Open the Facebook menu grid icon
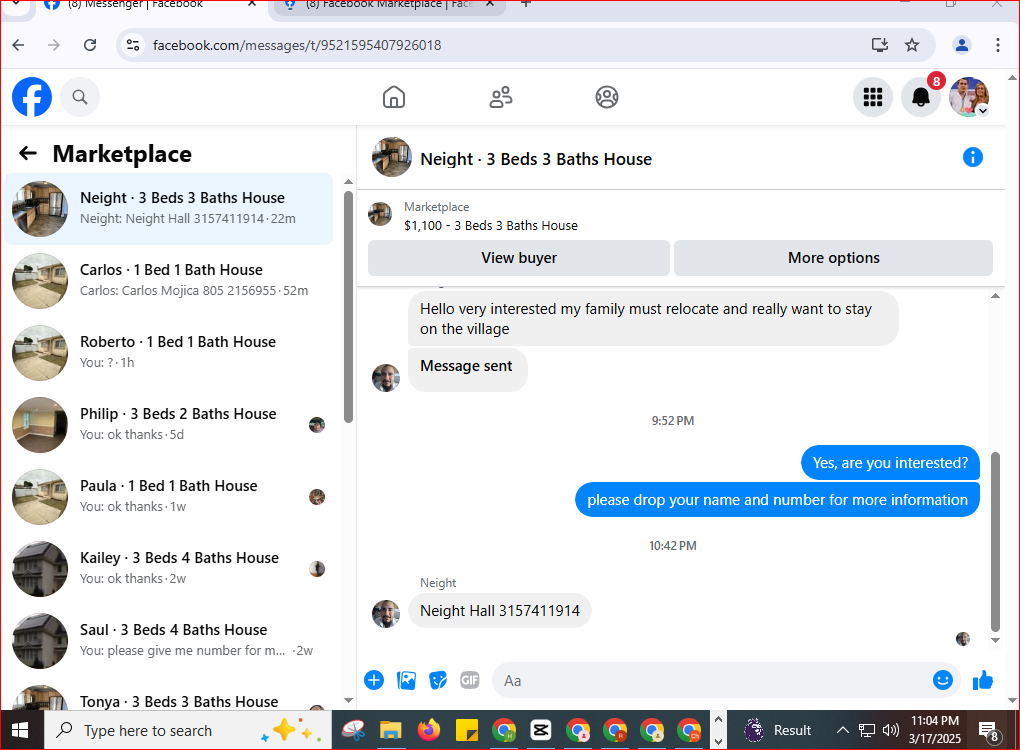This screenshot has height=750, width=1020. click(872, 97)
